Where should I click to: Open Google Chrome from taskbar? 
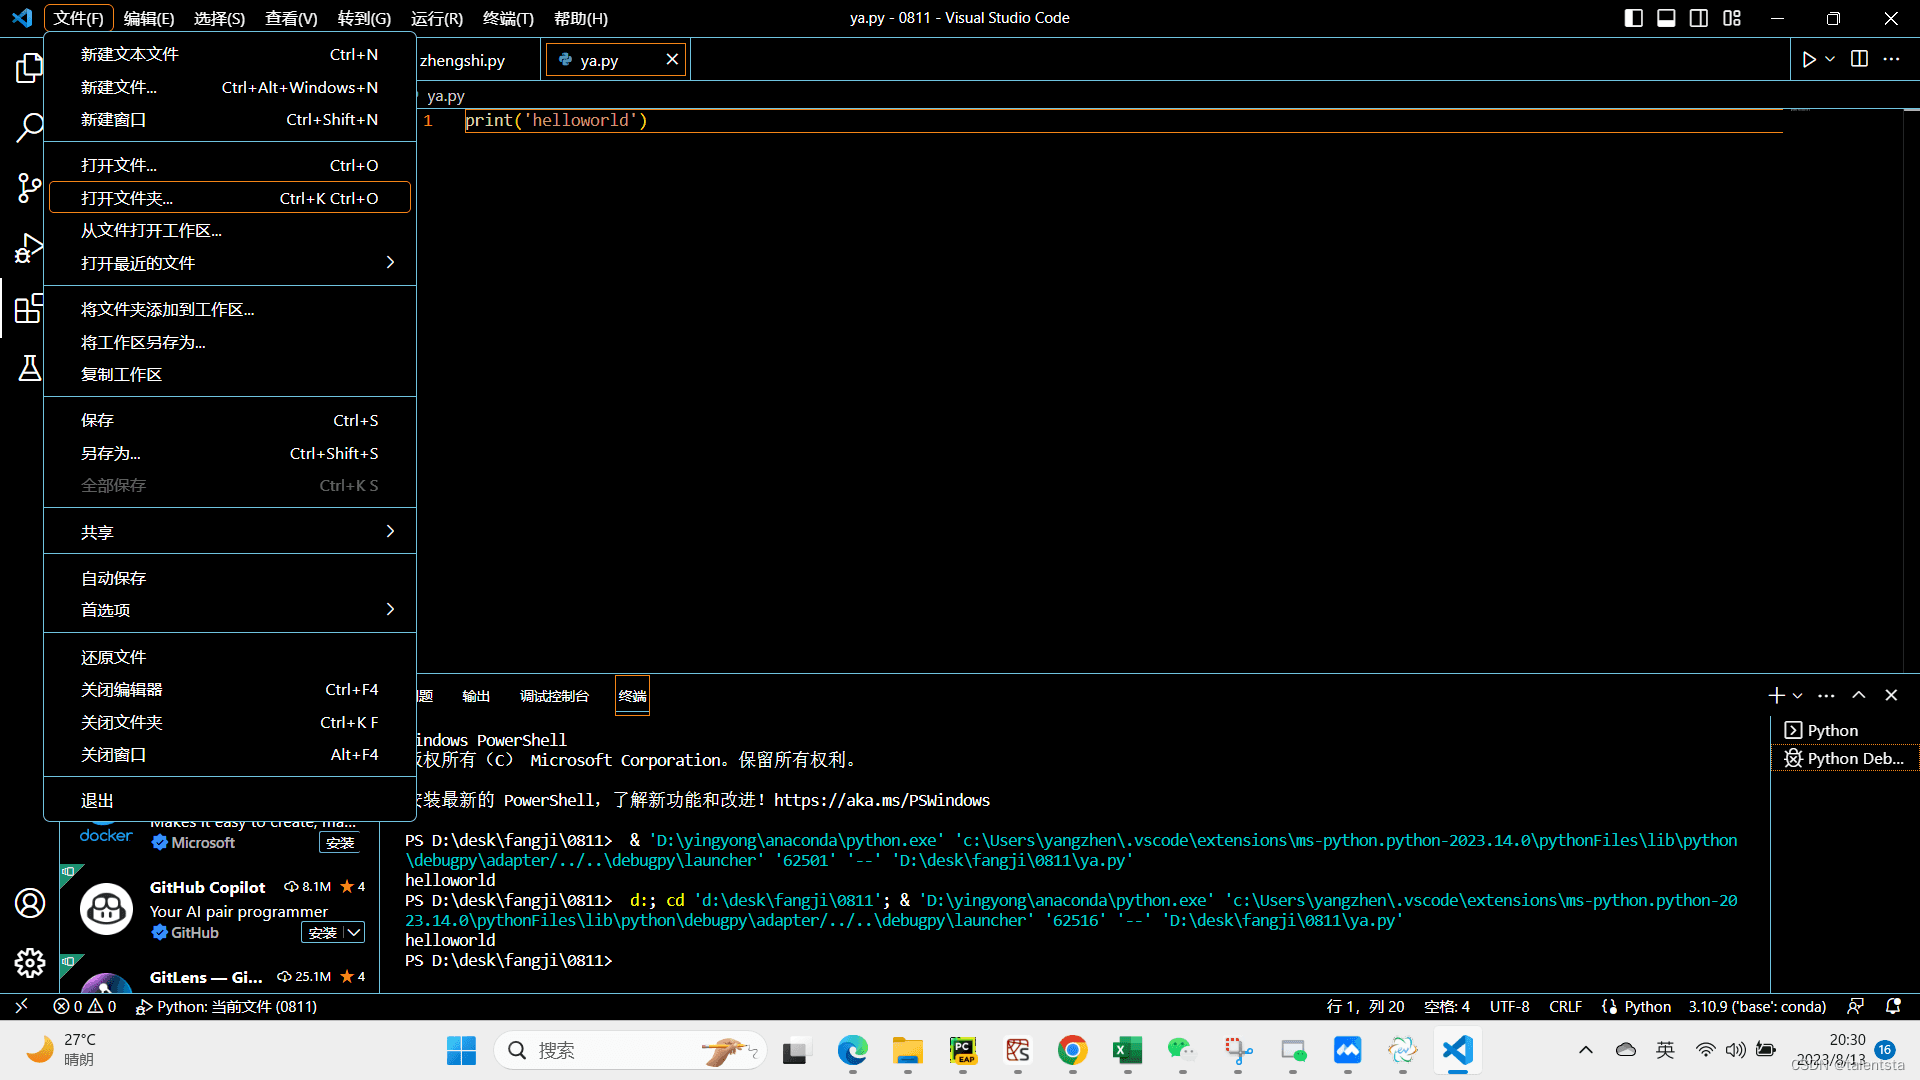point(1072,1050)
